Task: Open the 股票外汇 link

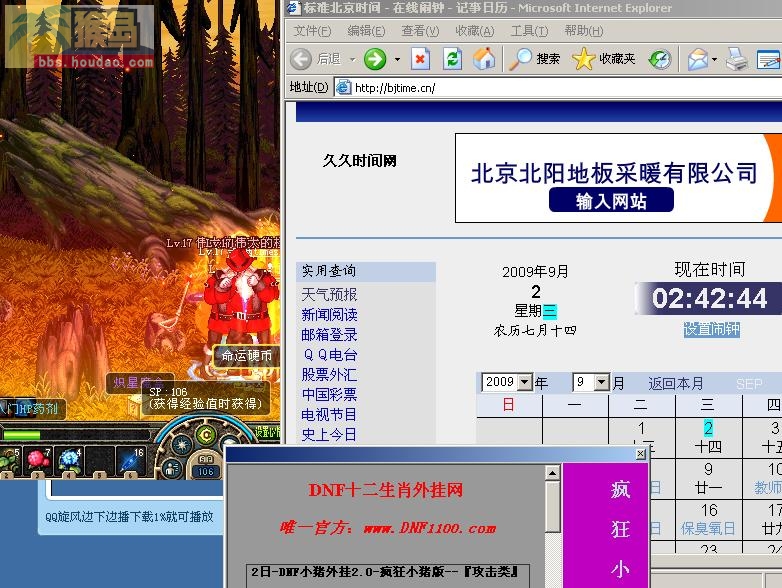Action: click(329, 375)
